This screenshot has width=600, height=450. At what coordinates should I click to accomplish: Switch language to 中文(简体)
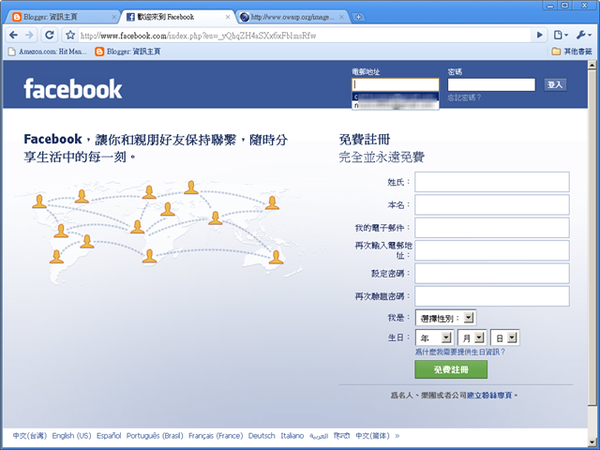click(x=372, y=436)
